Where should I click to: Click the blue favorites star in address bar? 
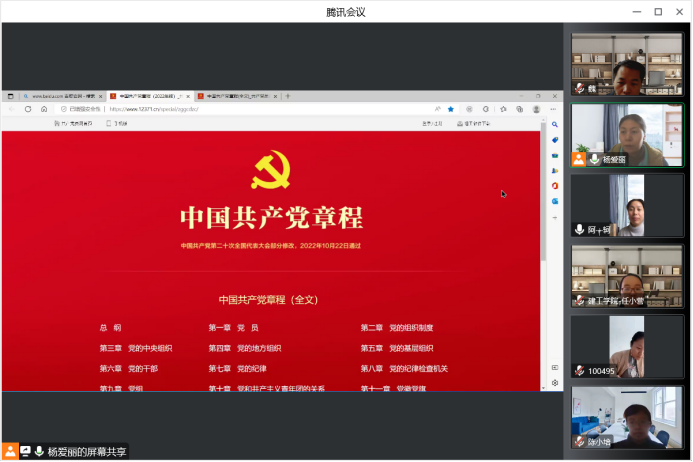click(451, 109)
